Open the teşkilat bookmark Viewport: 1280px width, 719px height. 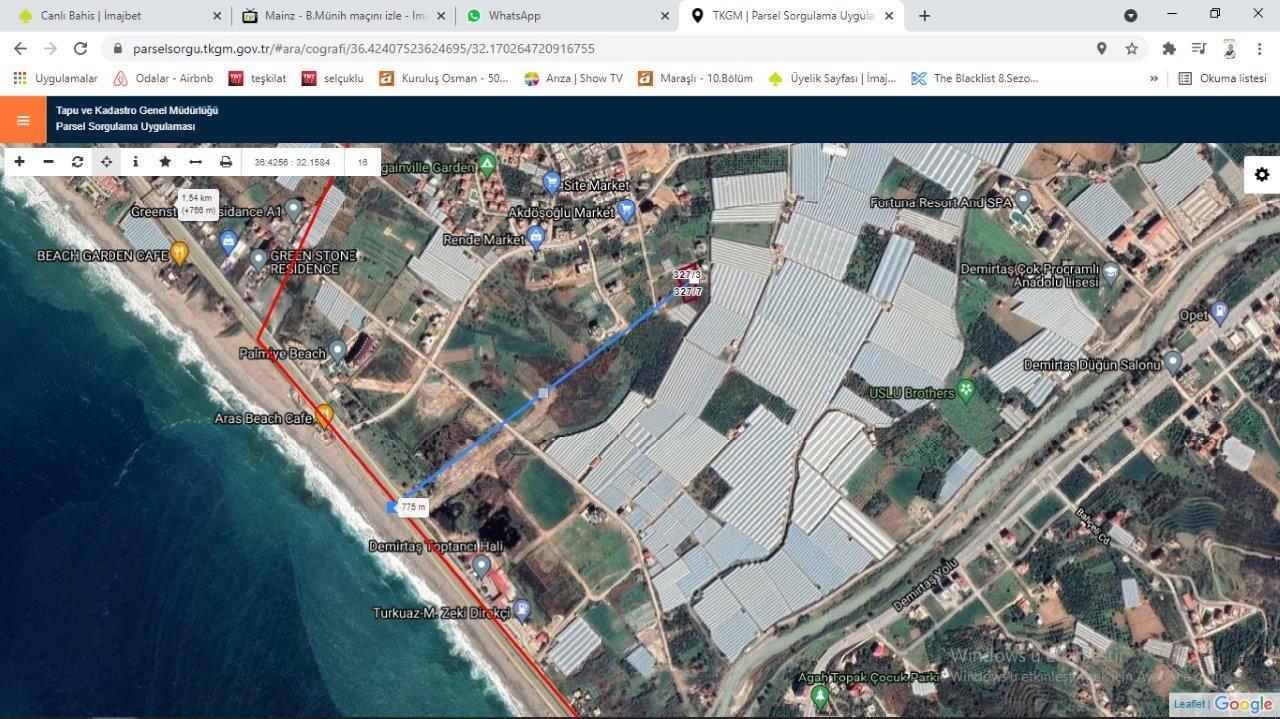pyautogui.click(x=258, y=78)
